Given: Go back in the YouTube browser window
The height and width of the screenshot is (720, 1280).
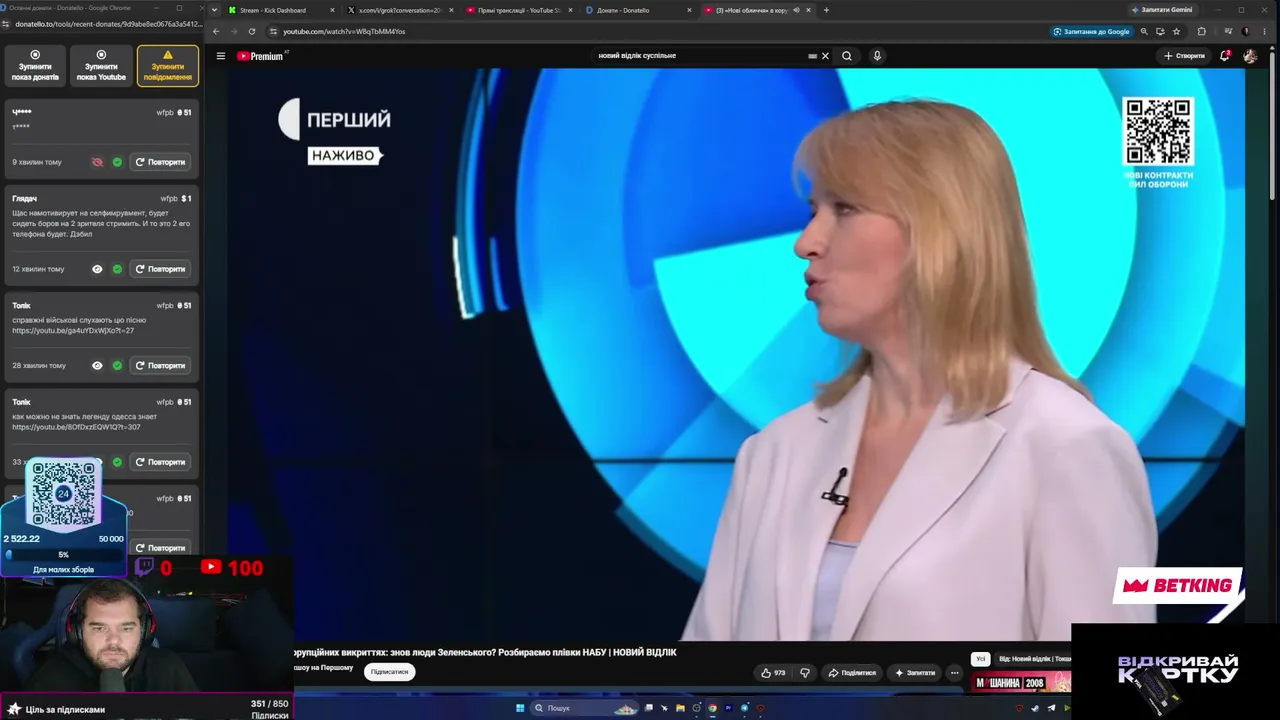Looking at the screenshot, I should [x=216, y=31].
